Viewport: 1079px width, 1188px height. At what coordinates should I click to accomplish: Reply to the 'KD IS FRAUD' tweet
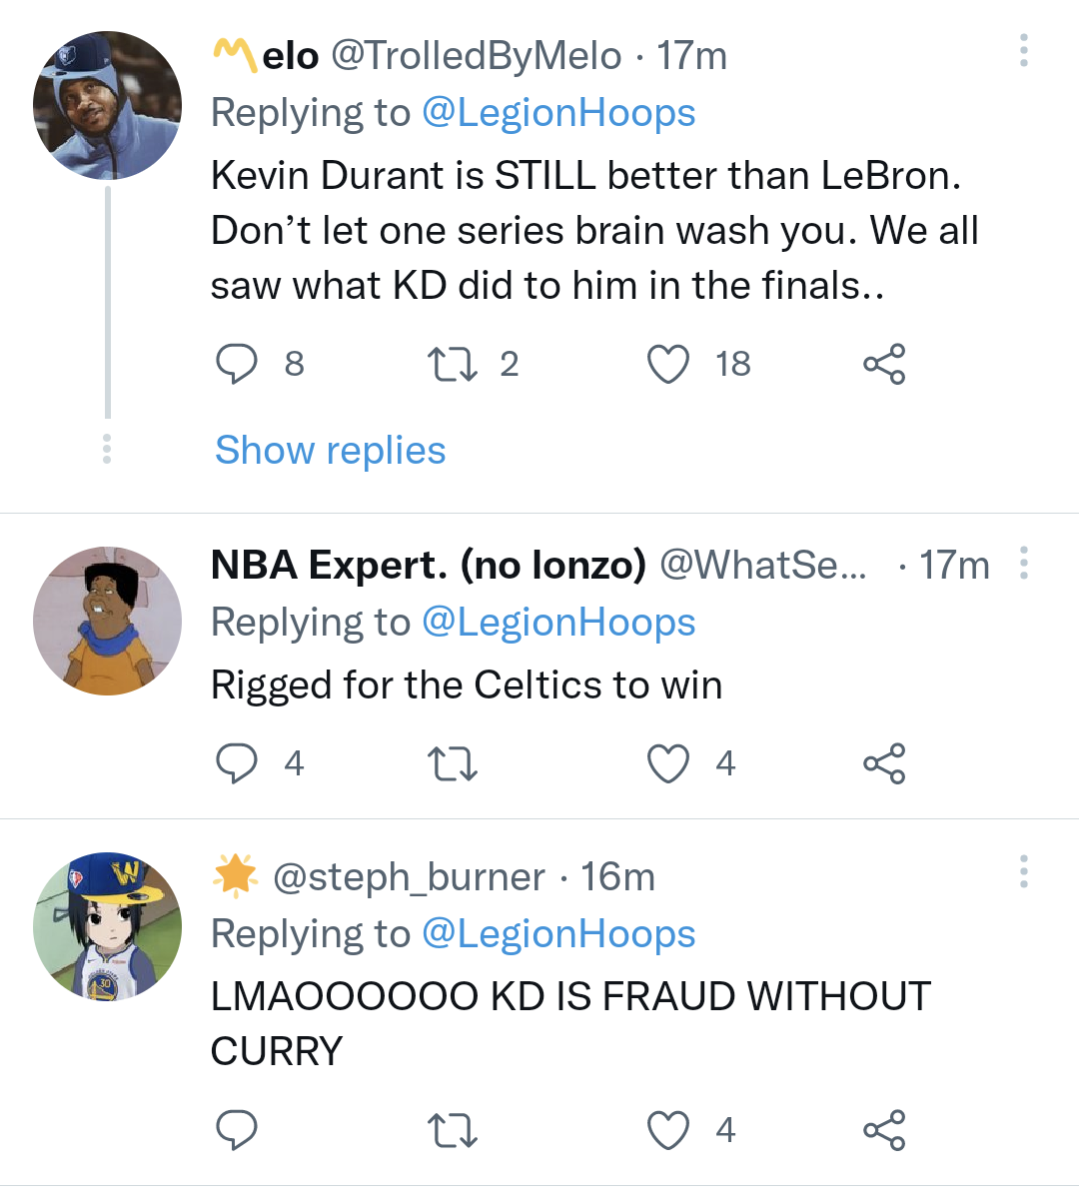tap(237, 1130)
